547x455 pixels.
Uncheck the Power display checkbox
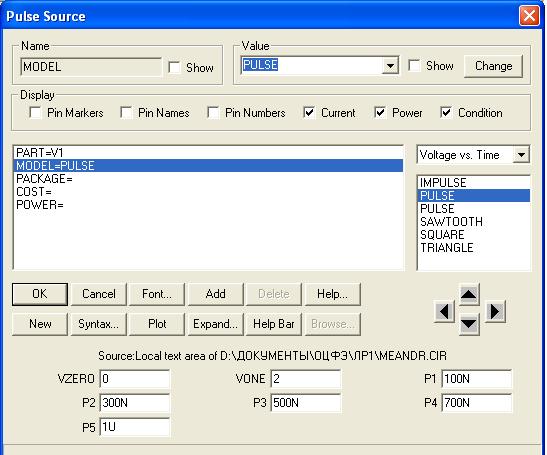380,113
